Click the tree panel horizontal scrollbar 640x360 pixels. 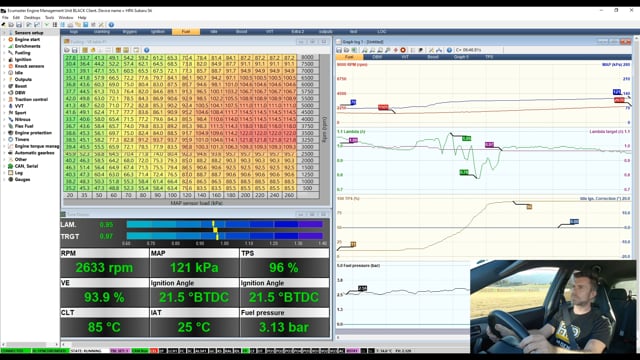tap(30, 344)
